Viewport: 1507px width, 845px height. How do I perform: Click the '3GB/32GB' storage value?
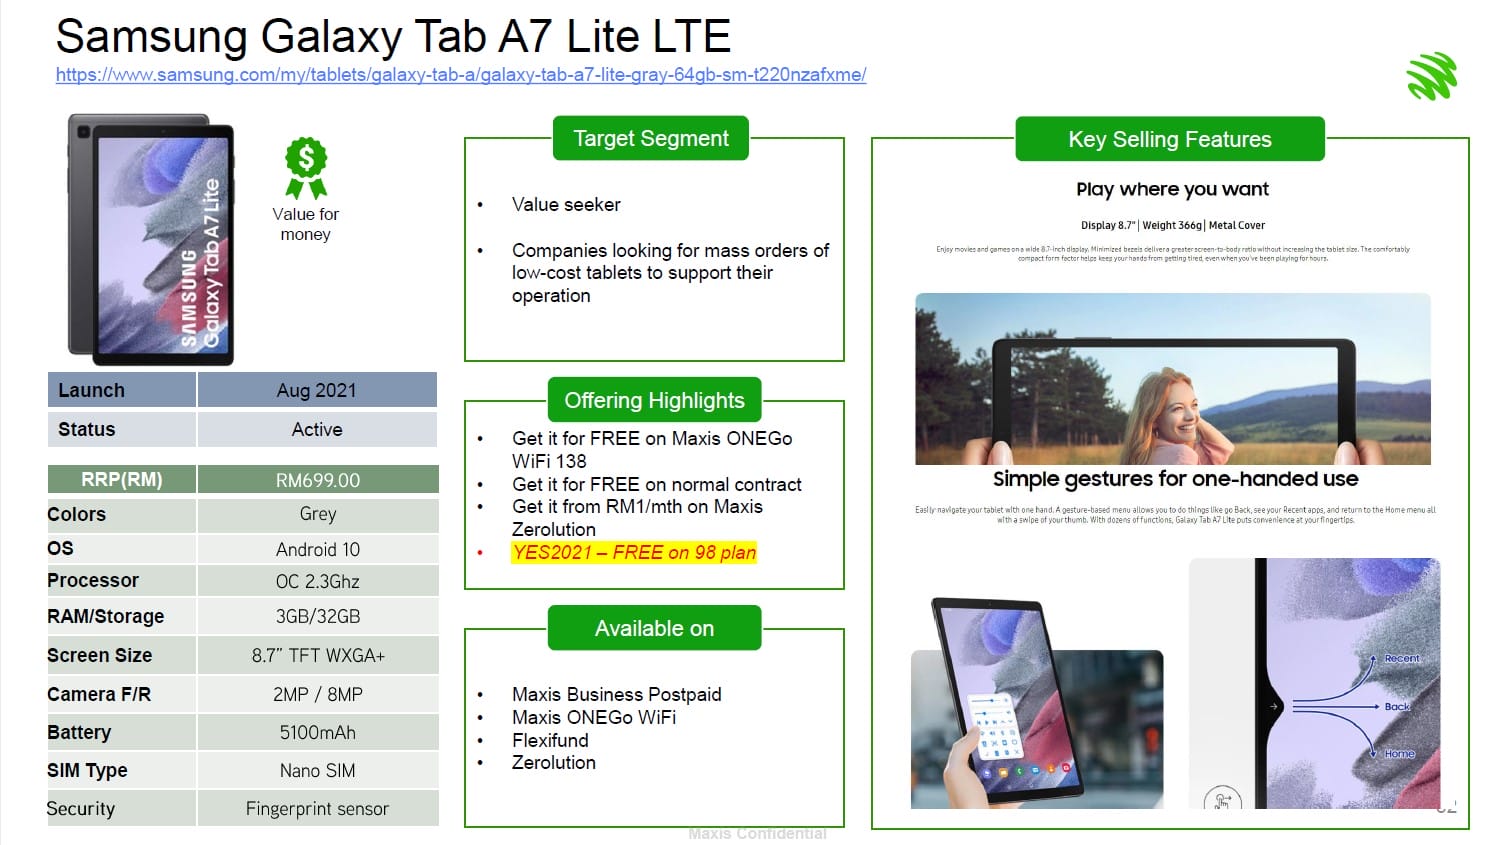coord(318,616)
